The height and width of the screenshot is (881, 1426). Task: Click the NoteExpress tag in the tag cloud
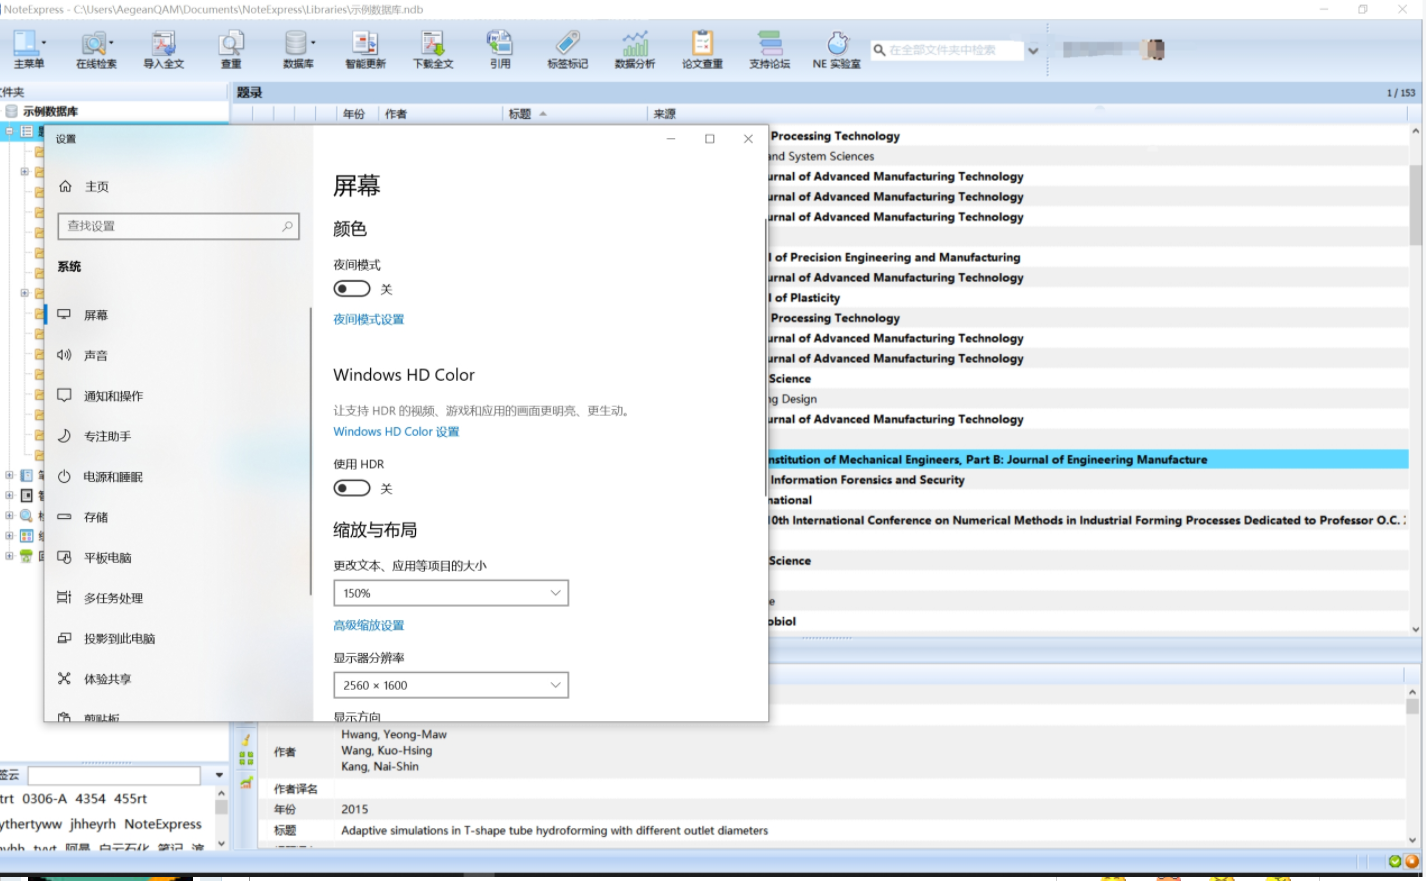163,824
